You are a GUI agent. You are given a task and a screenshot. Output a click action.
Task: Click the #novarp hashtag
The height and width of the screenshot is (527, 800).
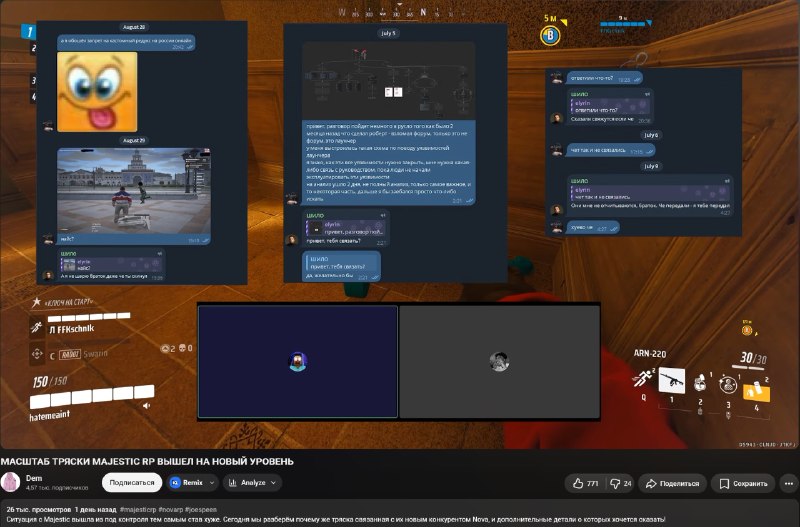[170, 509]
